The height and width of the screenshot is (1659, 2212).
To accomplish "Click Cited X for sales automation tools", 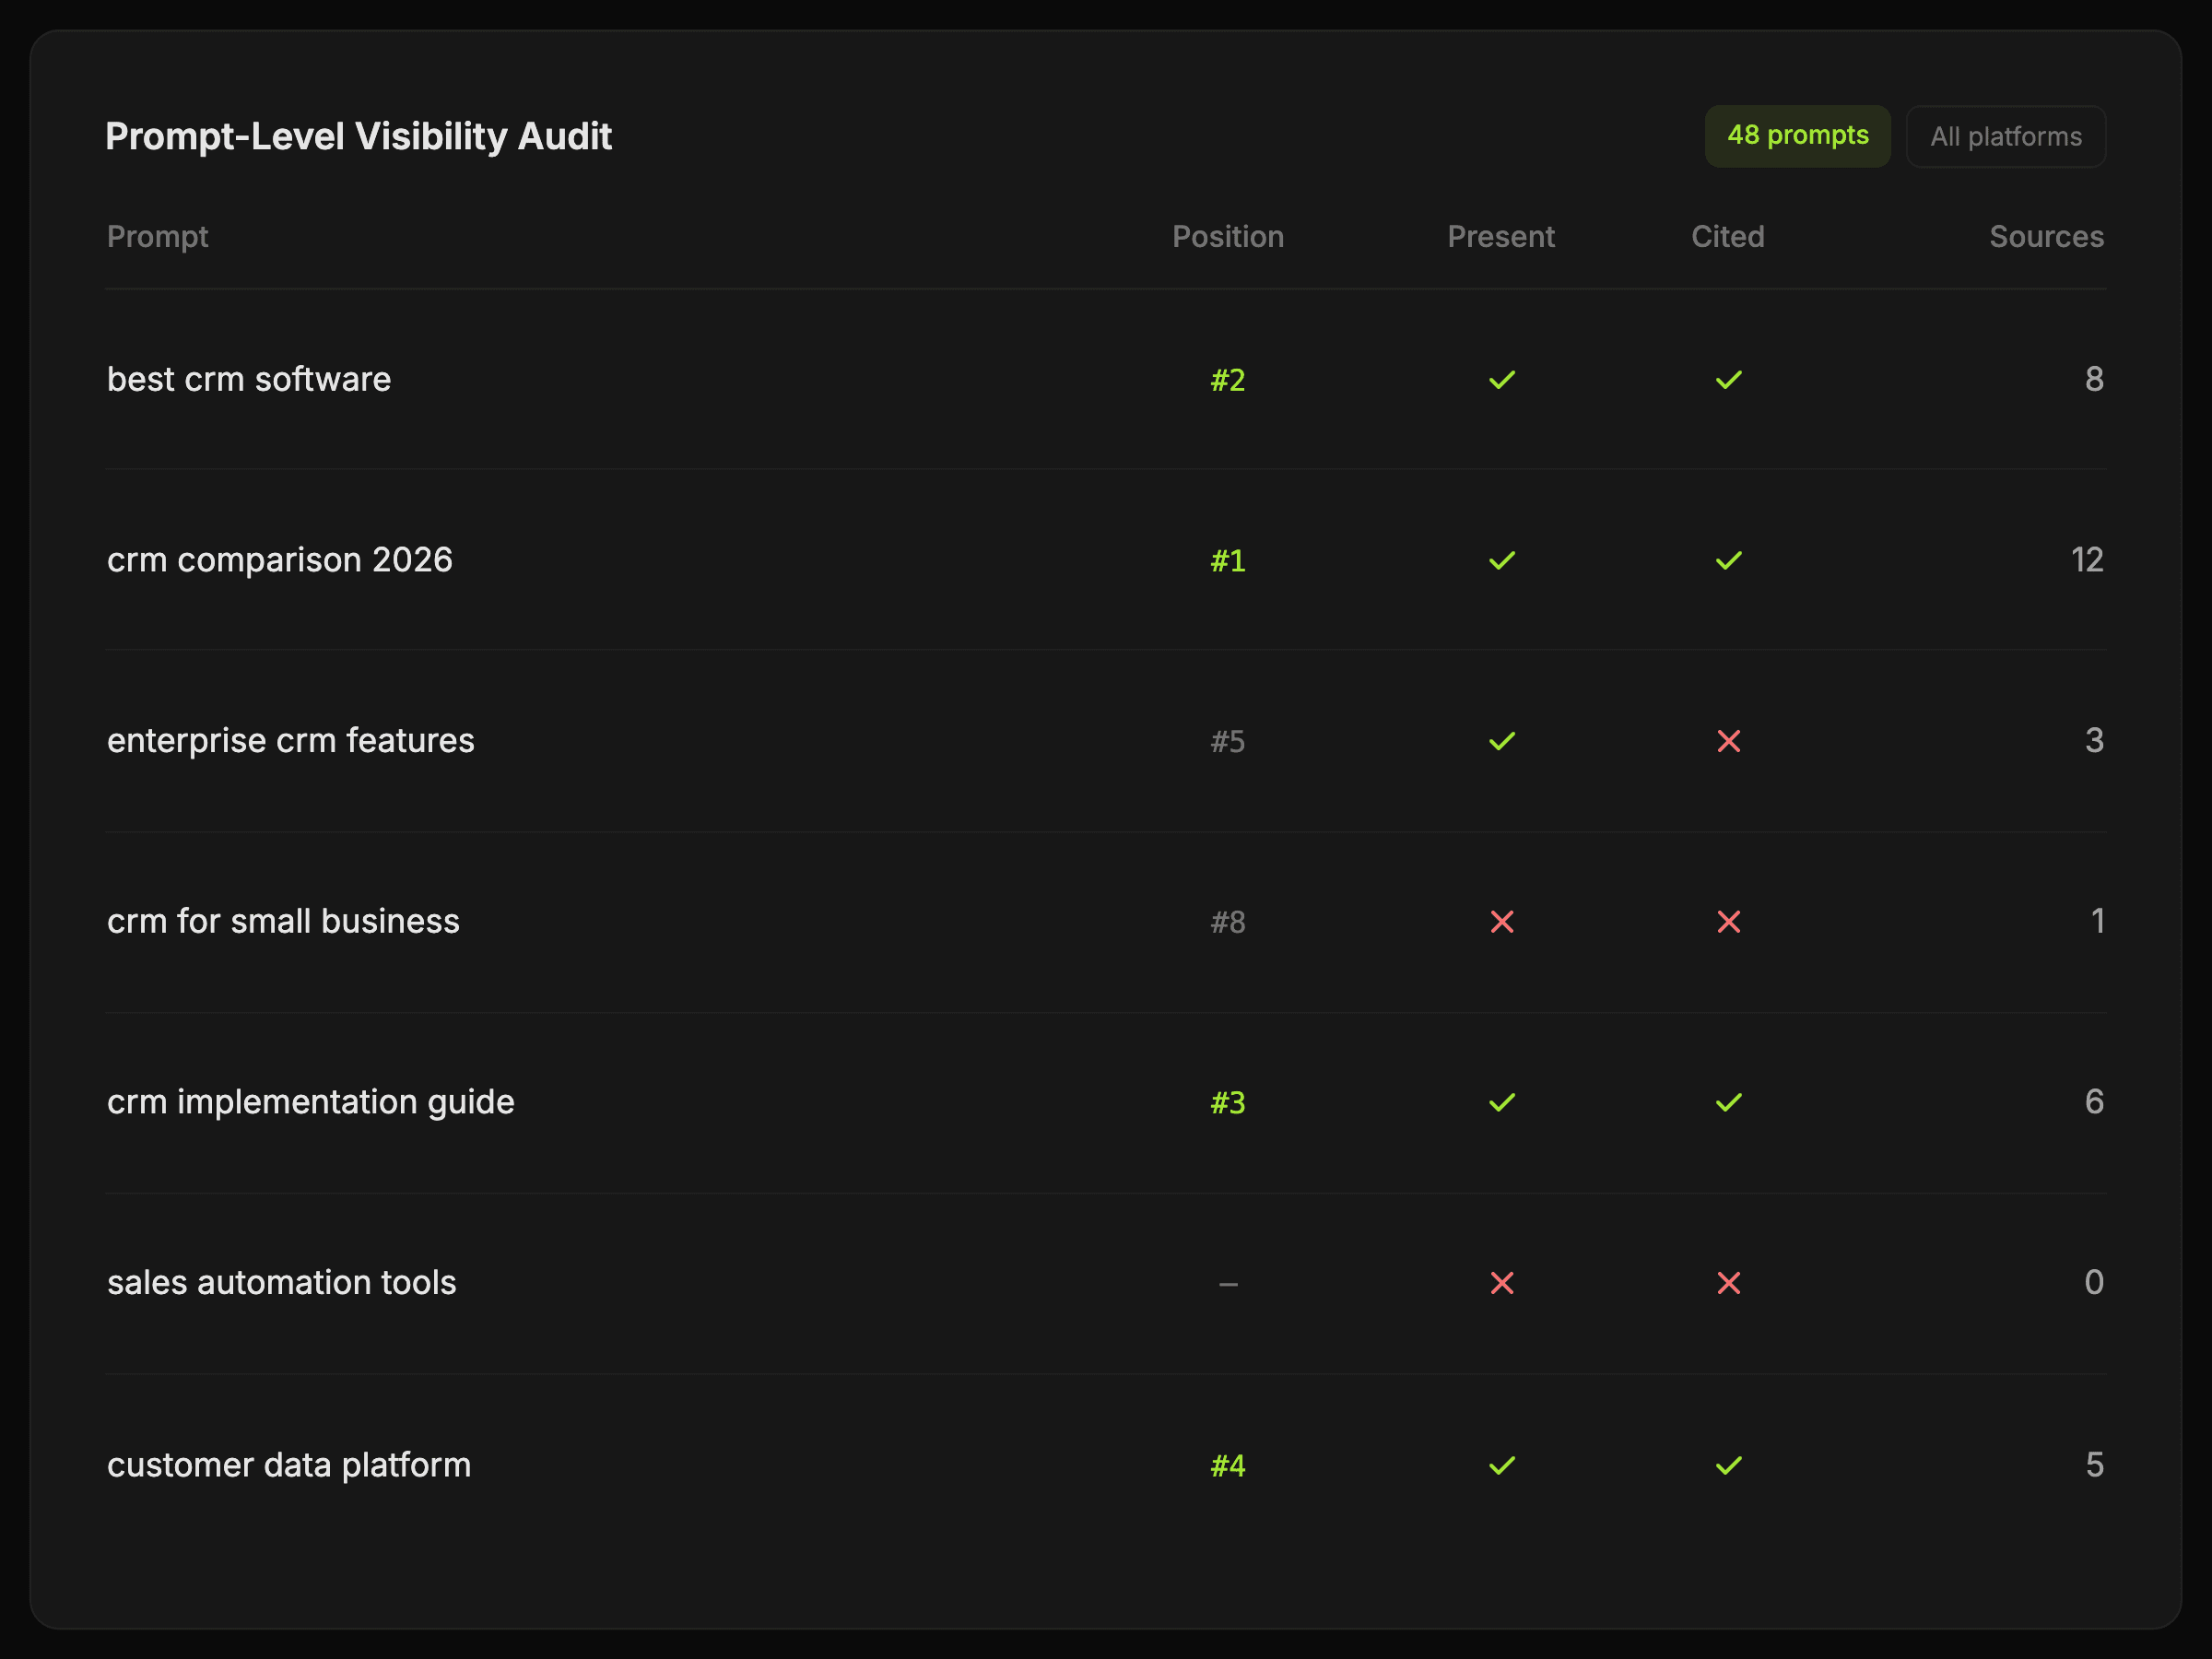I will point(1728,1283).
